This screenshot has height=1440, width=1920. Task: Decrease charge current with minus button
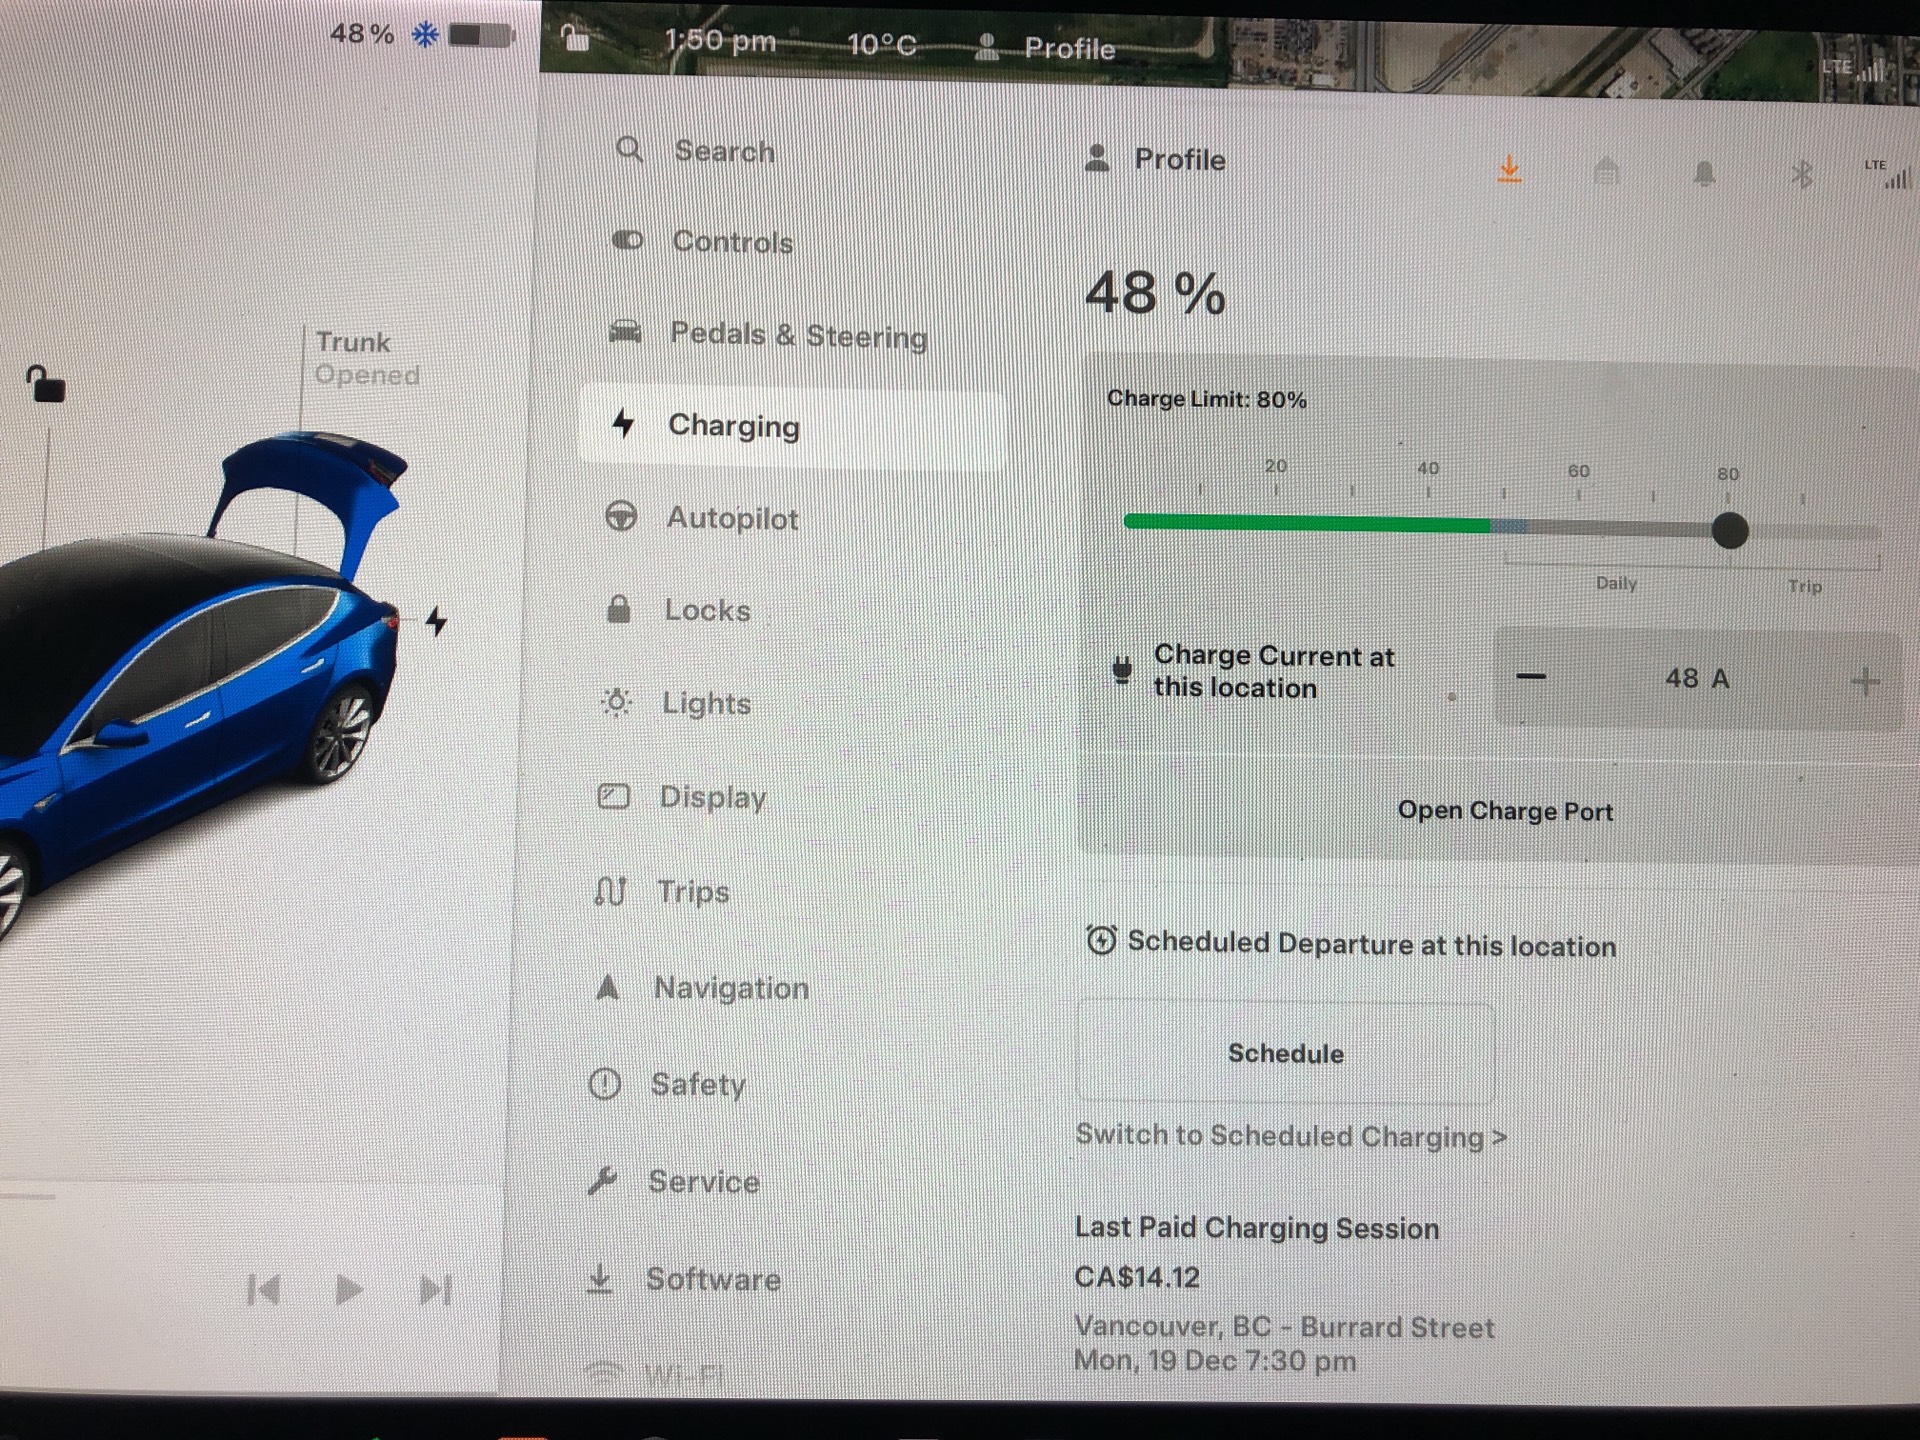(x=1530, y=677)
